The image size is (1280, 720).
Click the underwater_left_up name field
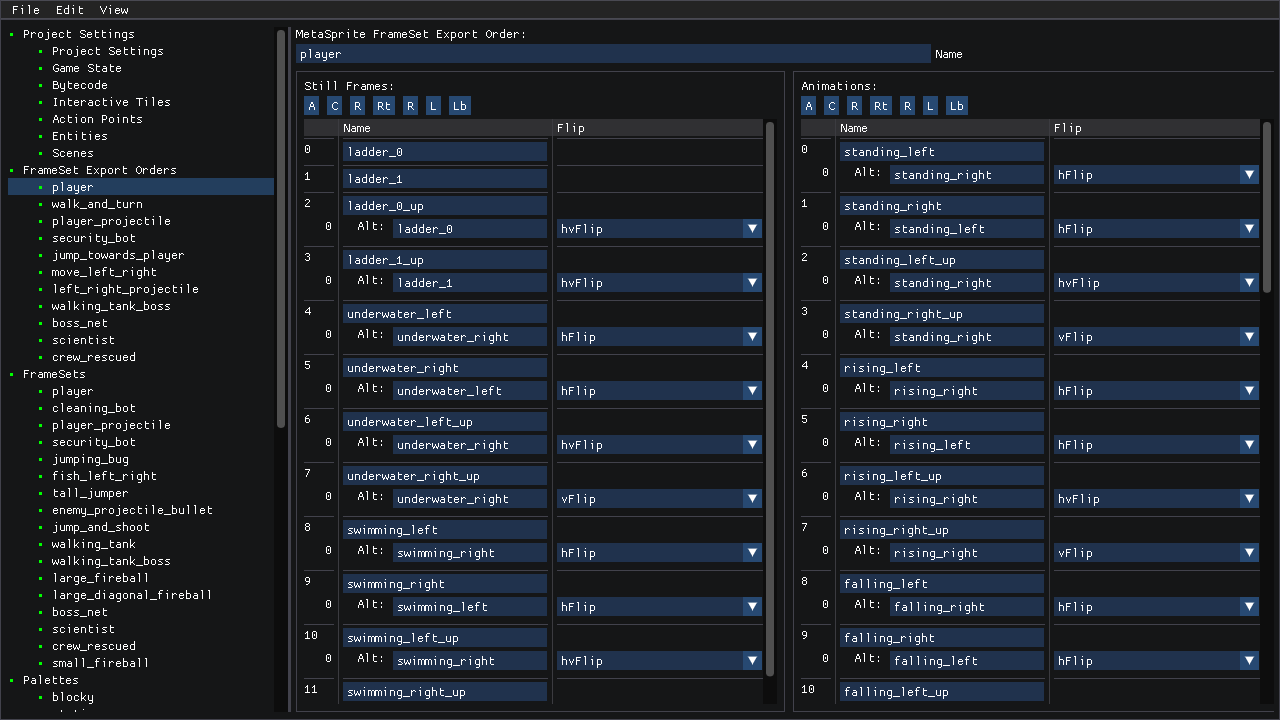point(445,421)
